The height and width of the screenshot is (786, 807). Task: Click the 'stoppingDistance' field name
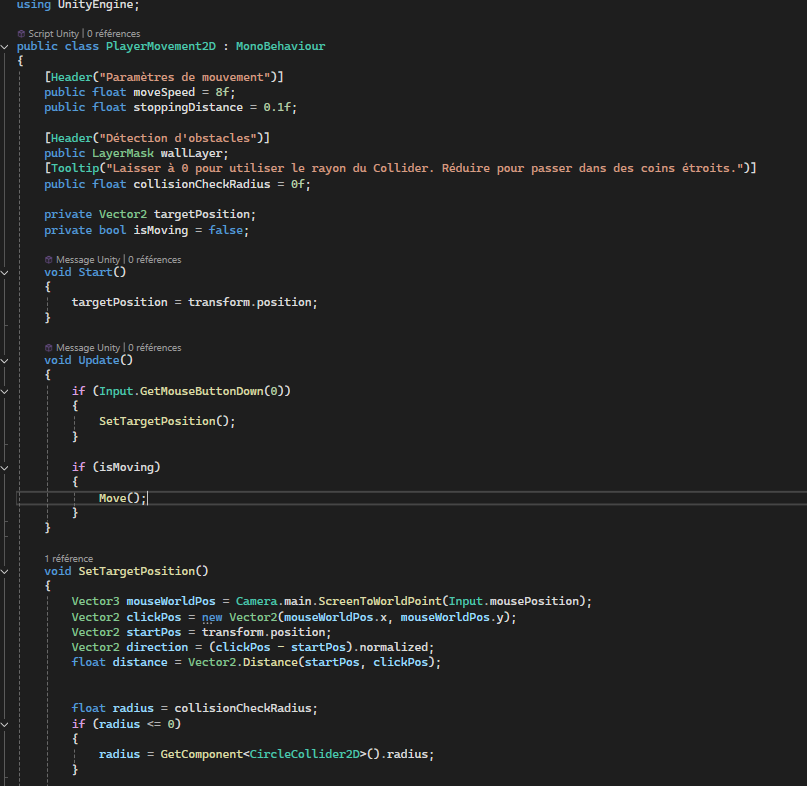(188, 107)
